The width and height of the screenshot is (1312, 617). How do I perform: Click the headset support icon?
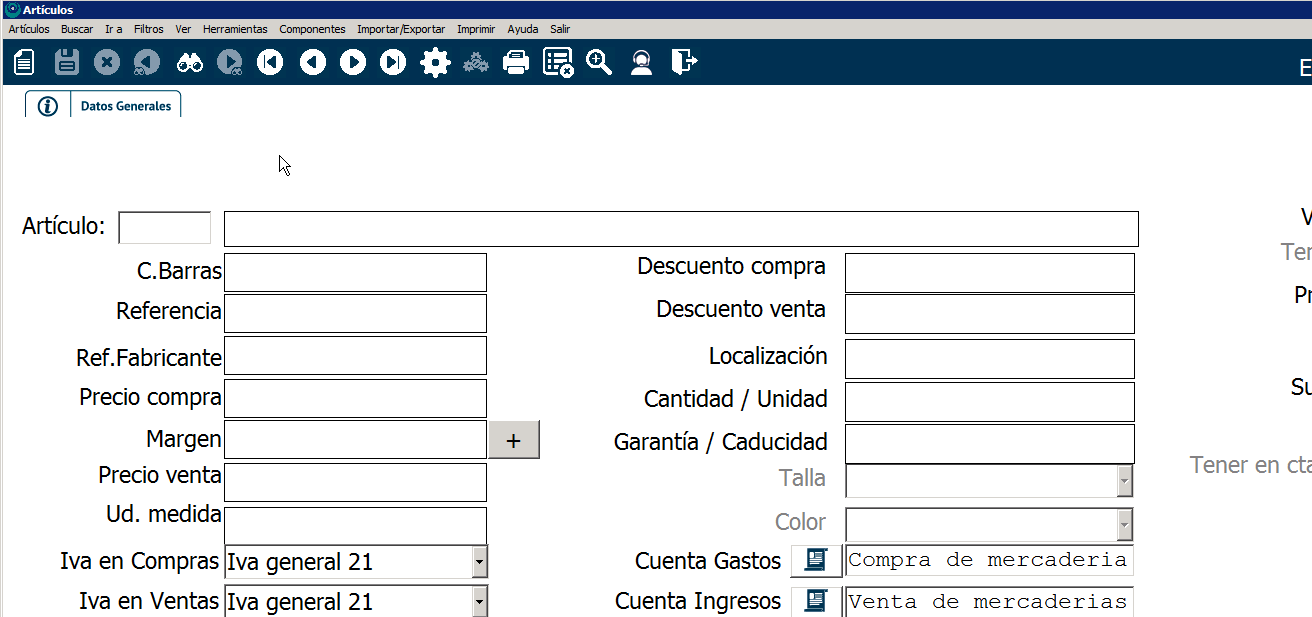(642, 63)
